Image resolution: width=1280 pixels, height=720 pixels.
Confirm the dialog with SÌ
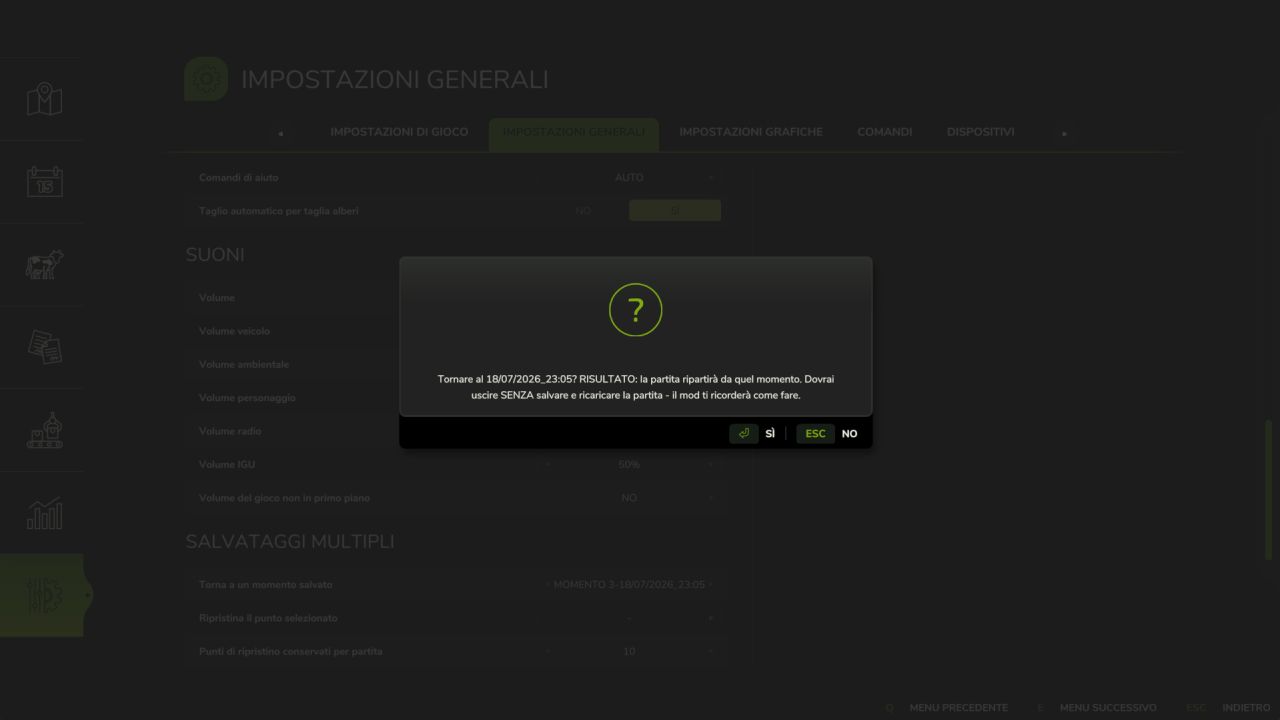pyautogui.click(x=770, y=433)
